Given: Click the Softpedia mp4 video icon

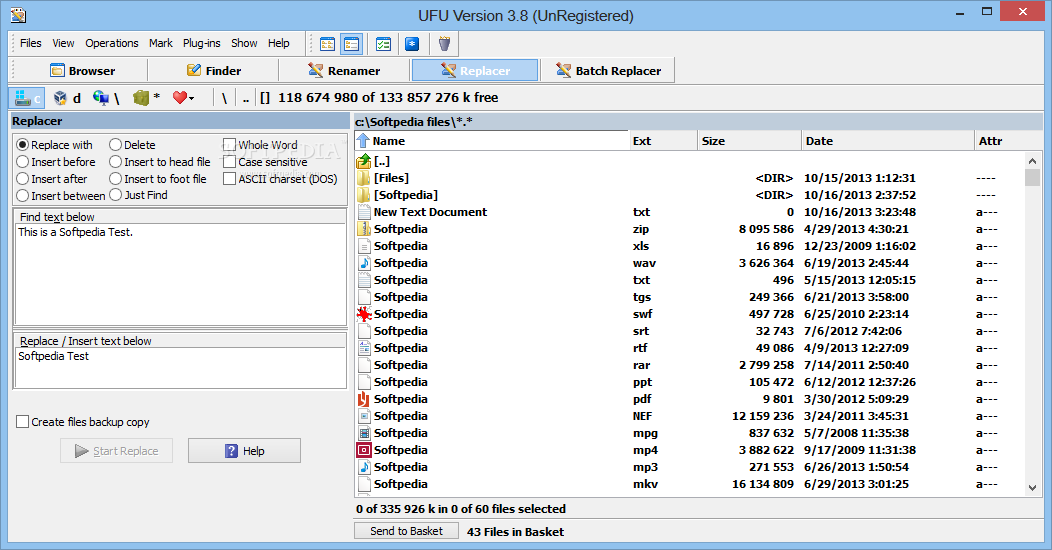Looking at the screenshot, I should [364, 450].
